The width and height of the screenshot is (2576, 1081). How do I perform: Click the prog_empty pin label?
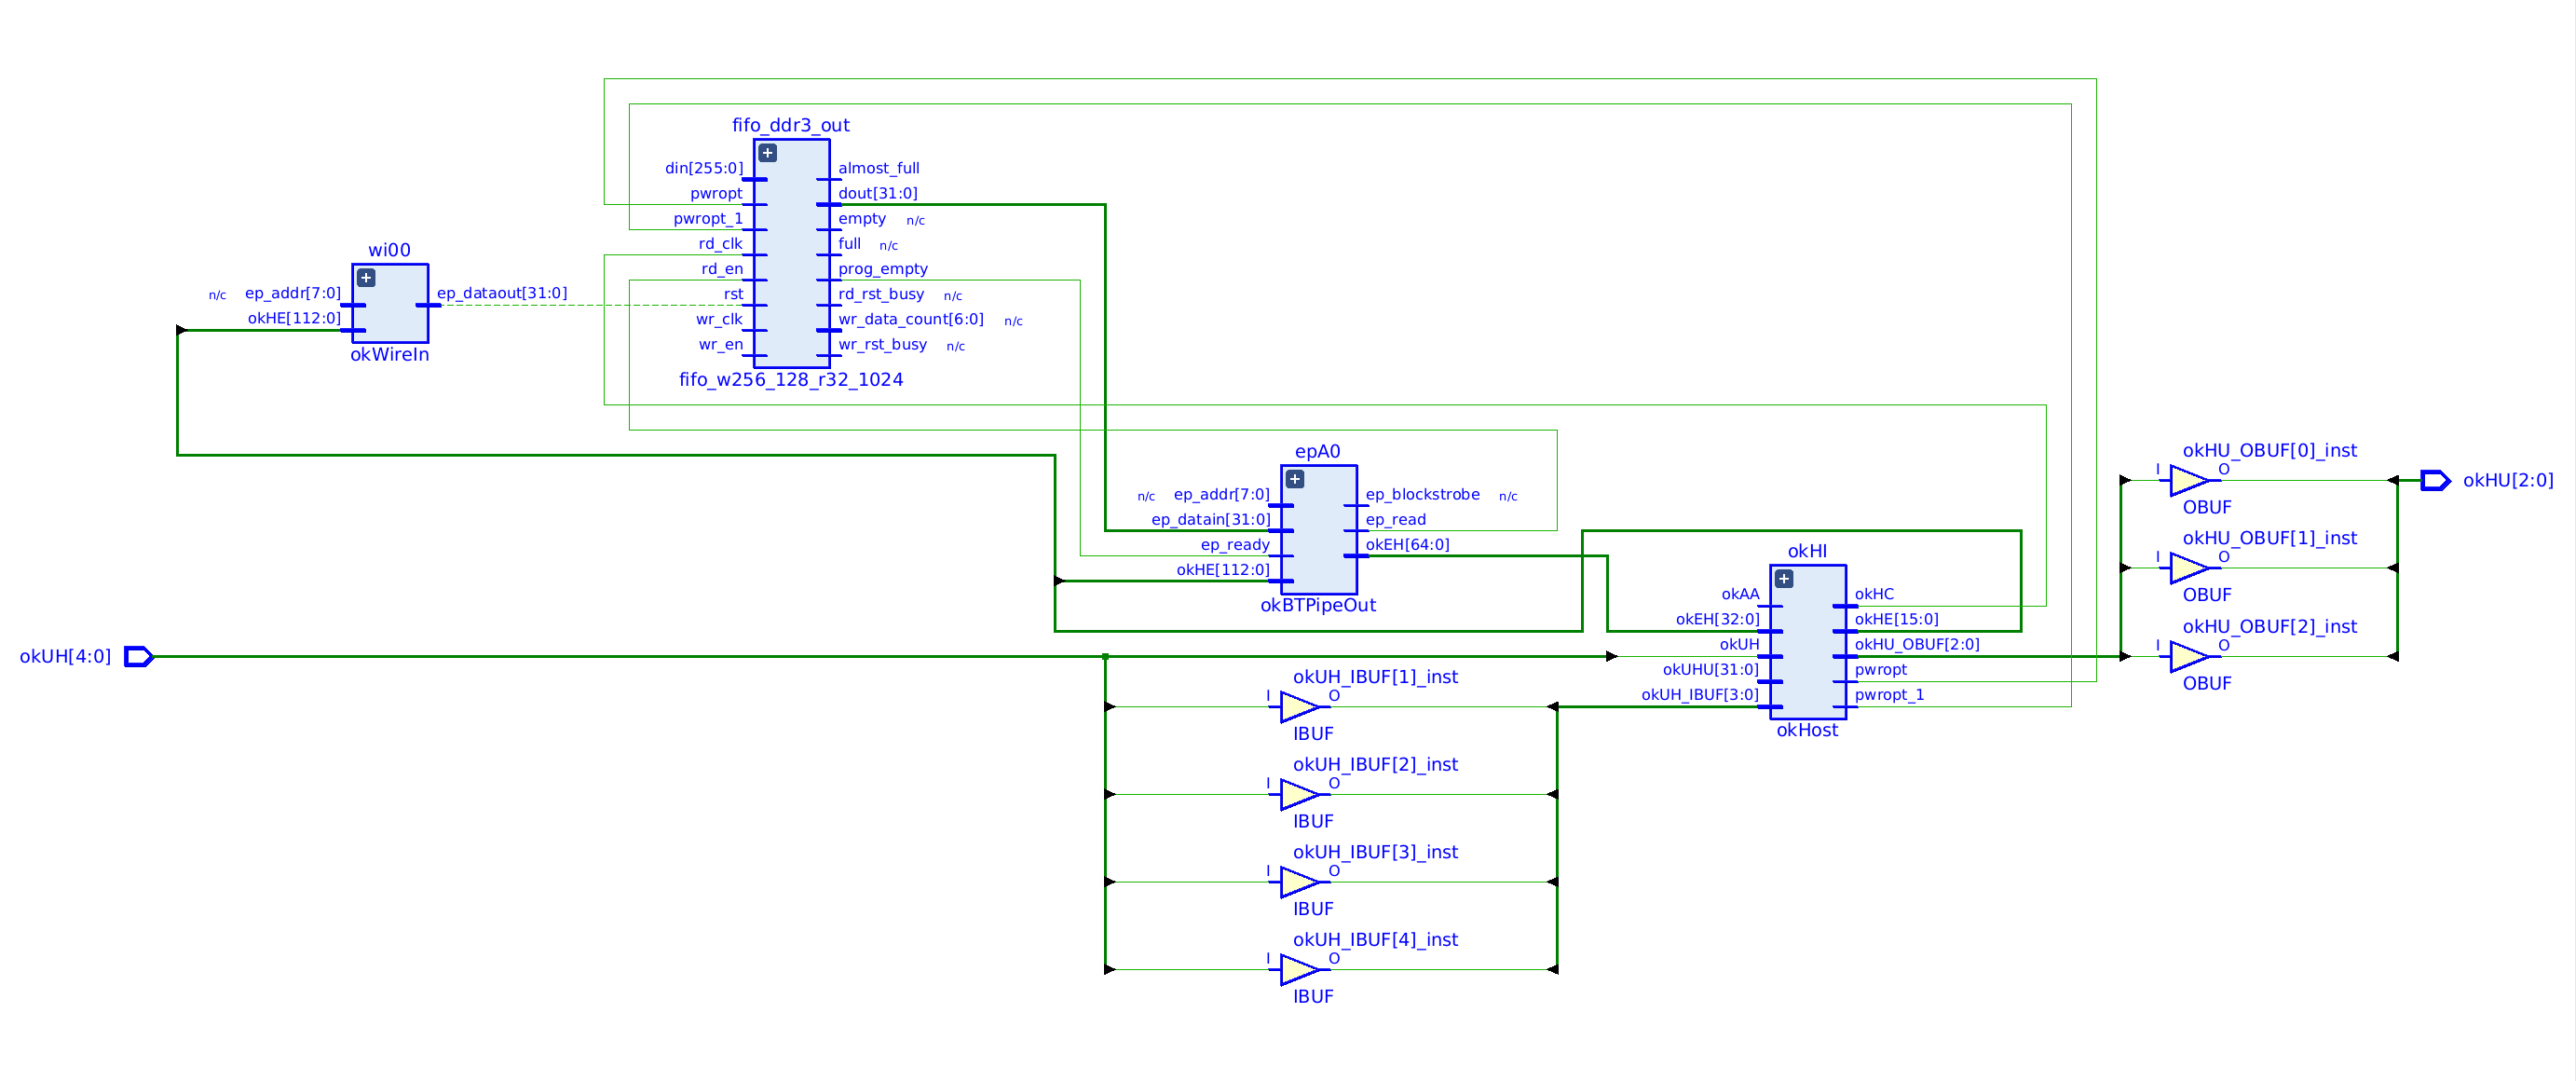[x=883, y=269]
